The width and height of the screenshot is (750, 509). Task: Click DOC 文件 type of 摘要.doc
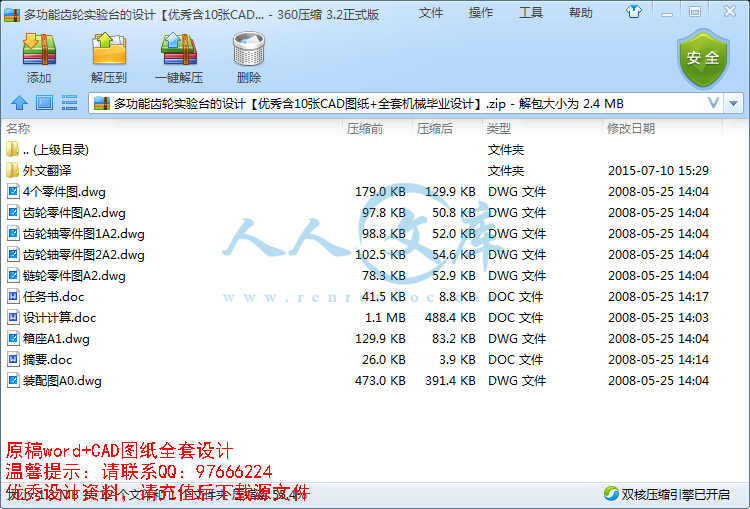515,360
